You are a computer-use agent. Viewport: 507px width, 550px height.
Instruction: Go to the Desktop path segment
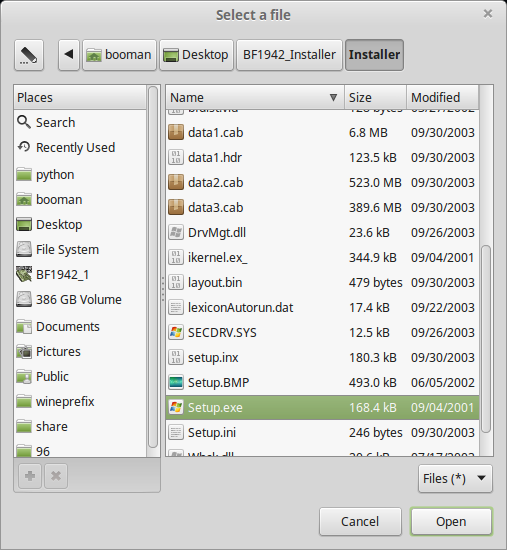(x=196, y=55)
